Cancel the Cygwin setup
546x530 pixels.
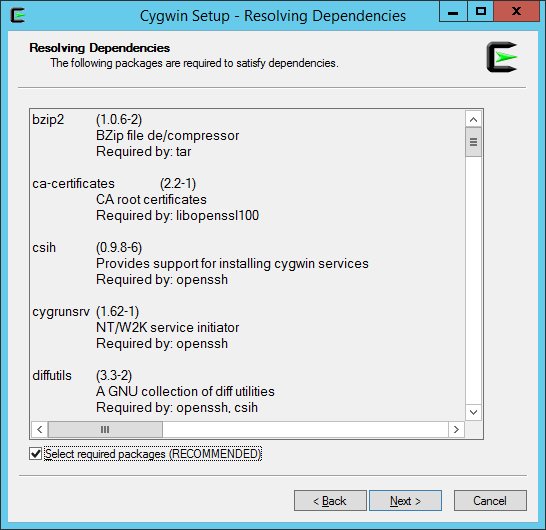490,501
